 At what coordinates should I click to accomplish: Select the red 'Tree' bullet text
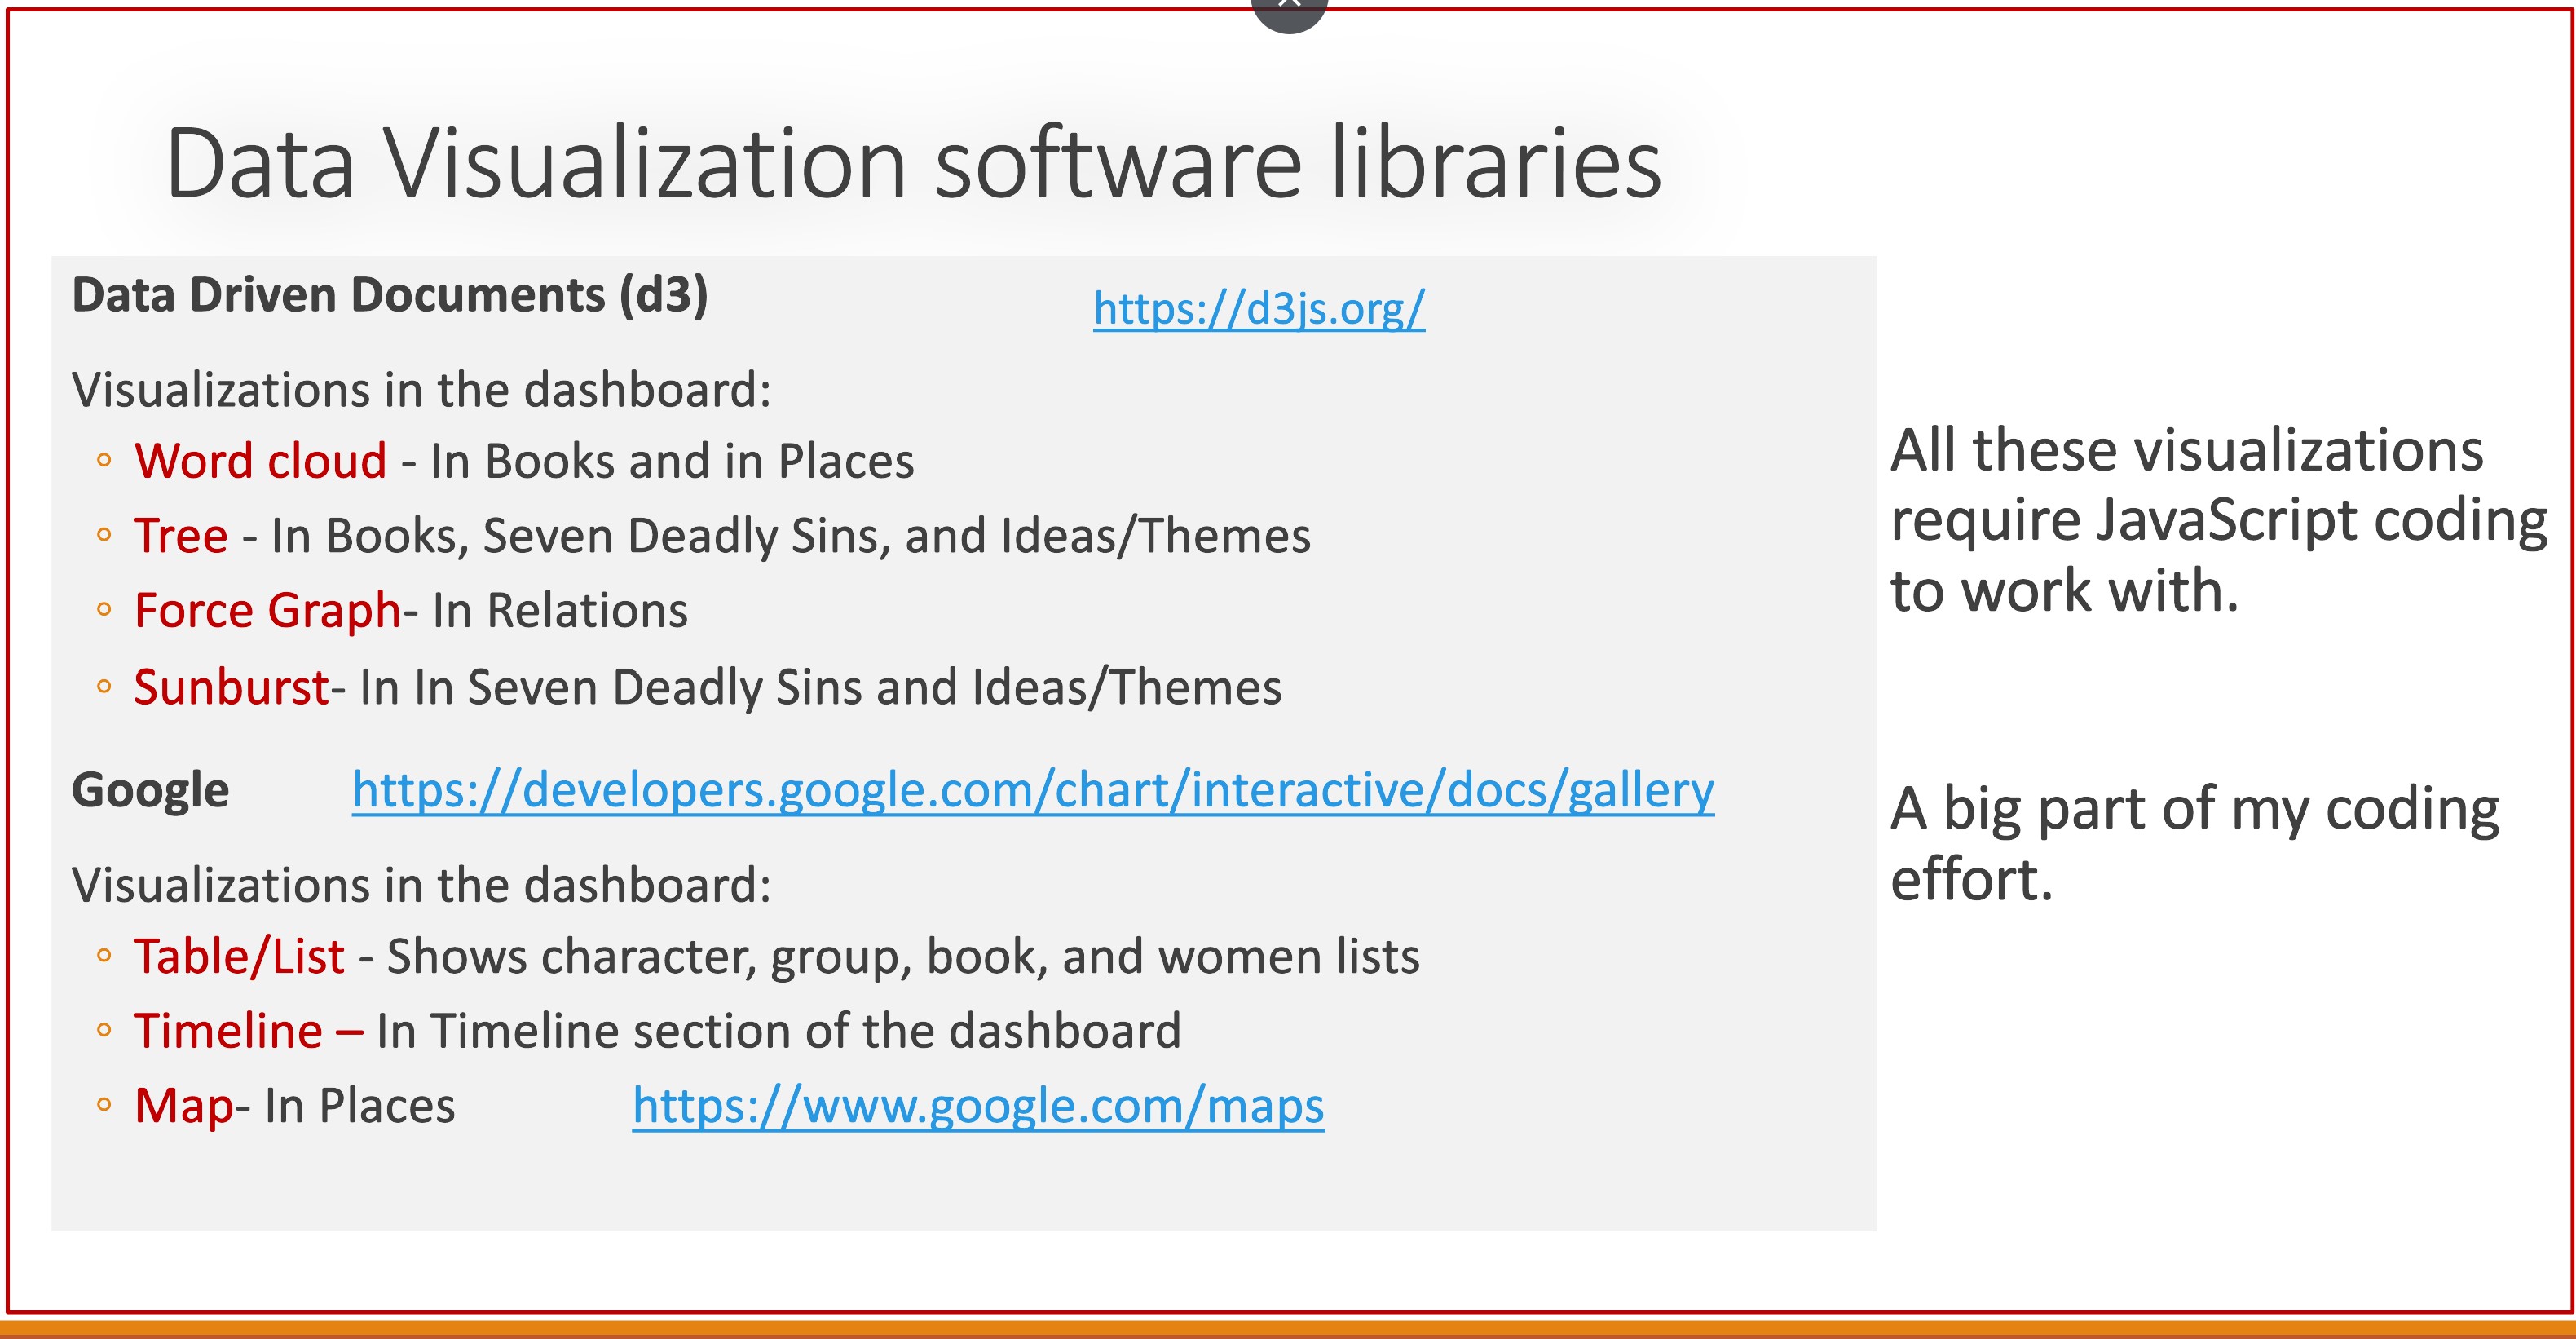point(181,536)
